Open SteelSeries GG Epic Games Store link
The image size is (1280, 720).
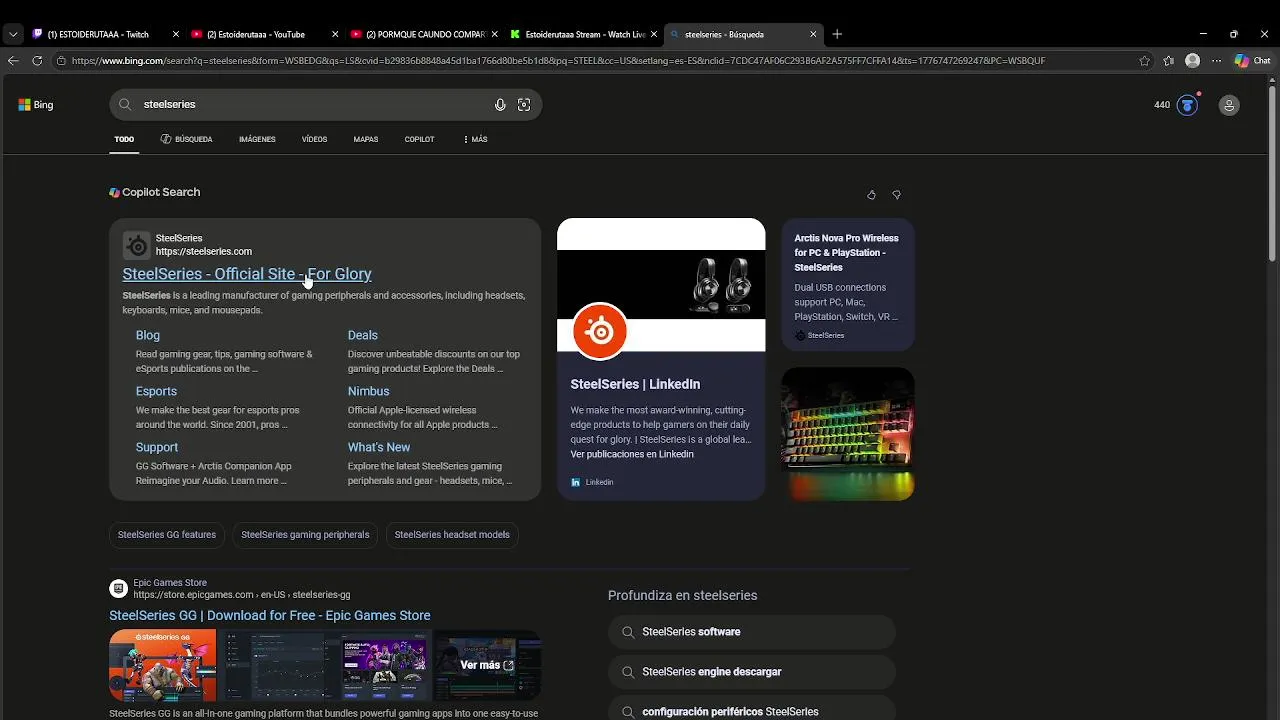point(270,615)
